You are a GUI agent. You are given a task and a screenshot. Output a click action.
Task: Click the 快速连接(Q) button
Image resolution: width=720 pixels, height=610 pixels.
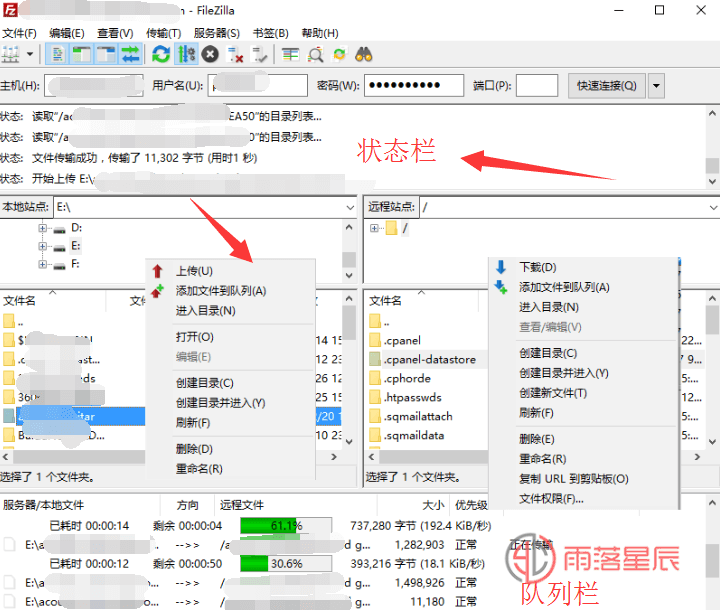[x=607, y=85]
